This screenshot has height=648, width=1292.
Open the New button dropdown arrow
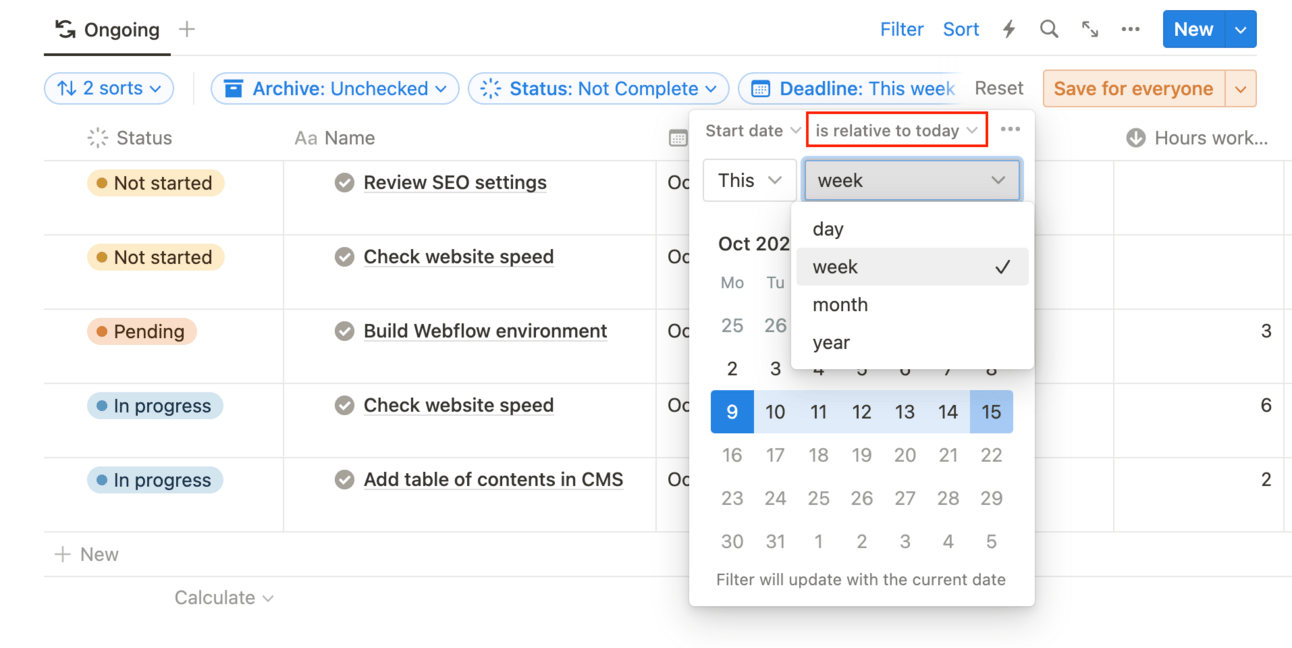coord(1241,30)
